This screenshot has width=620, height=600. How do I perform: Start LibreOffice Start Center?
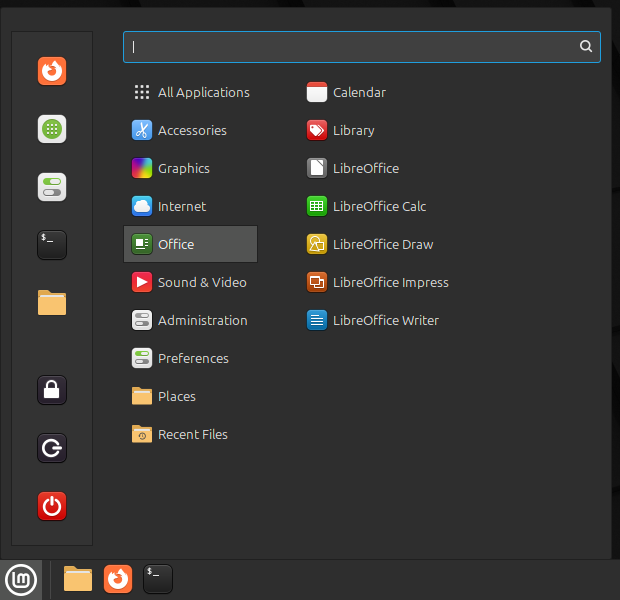pyautogui.click(x=353, y=168)
